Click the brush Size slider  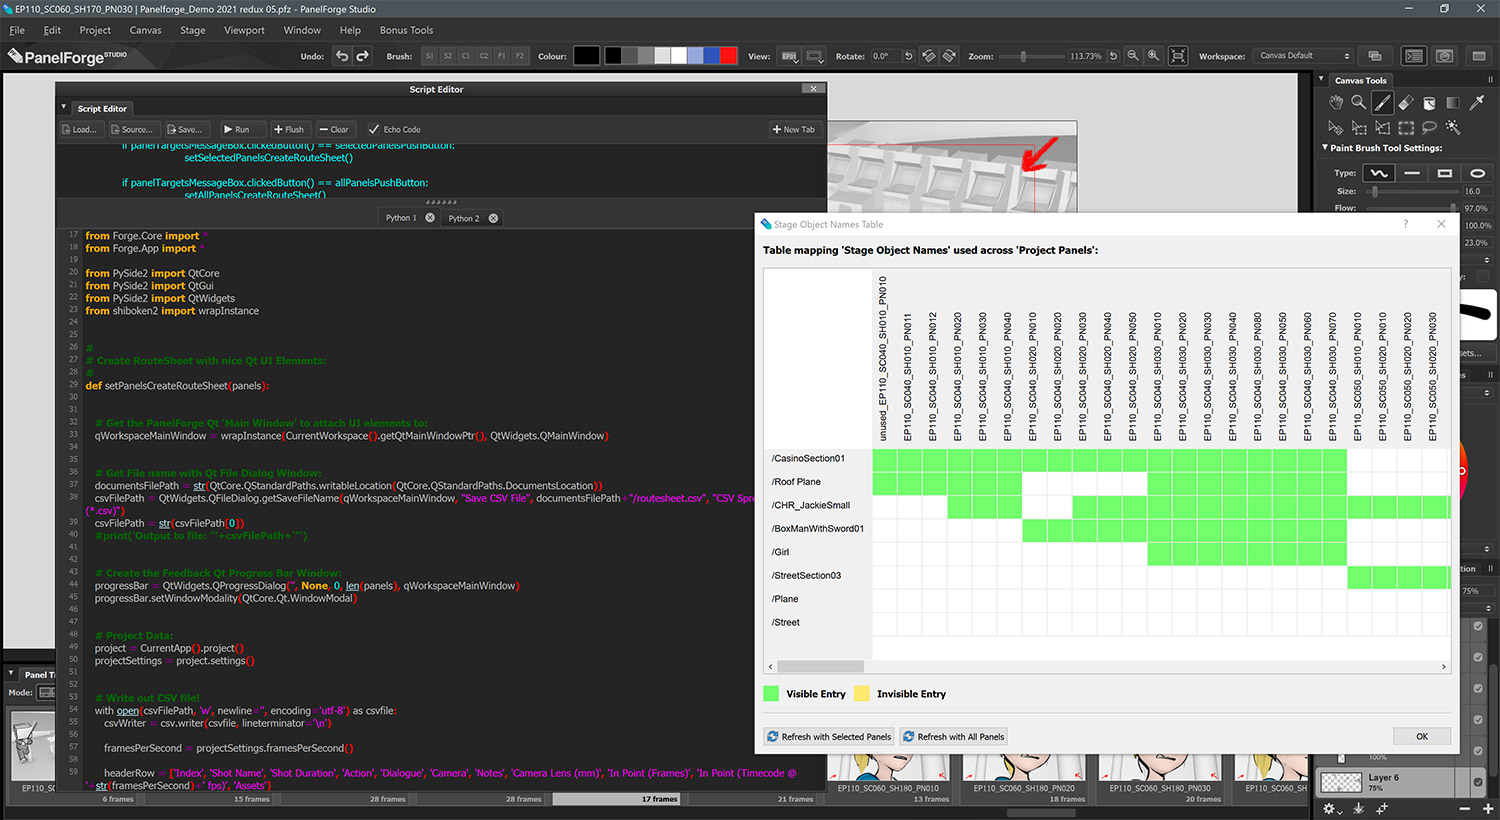(1410, 191)
